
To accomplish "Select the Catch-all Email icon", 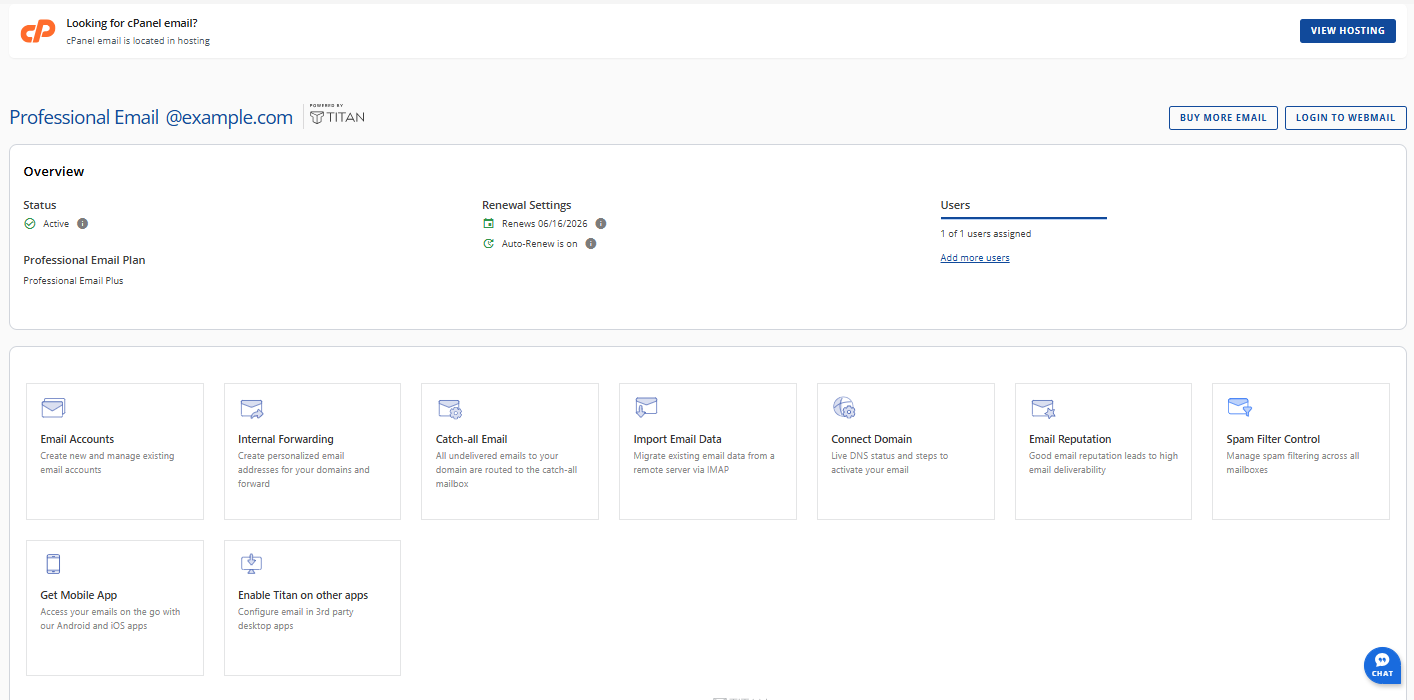I will click(449, 408).
